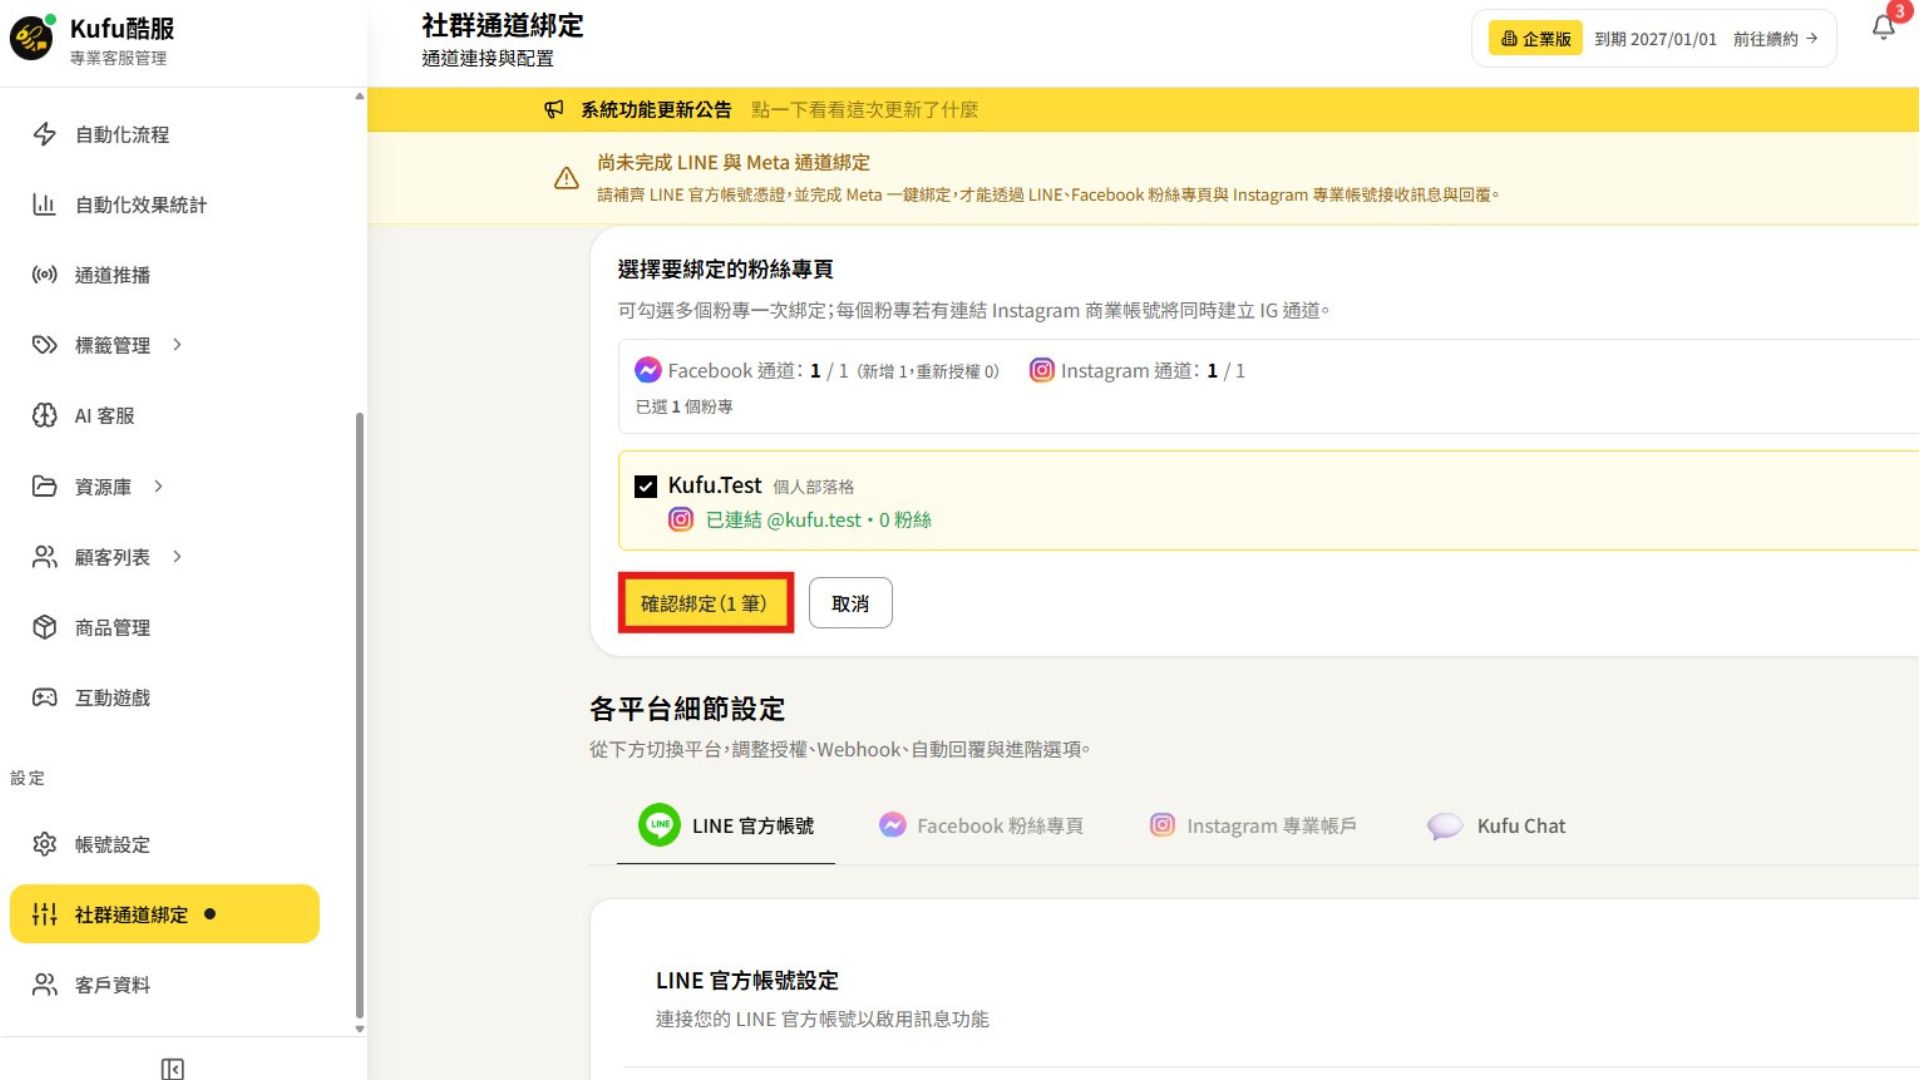Click the 自動化效果統計 chart icon
This screenshot has width=1920, height=1080.
pos(44,204)
